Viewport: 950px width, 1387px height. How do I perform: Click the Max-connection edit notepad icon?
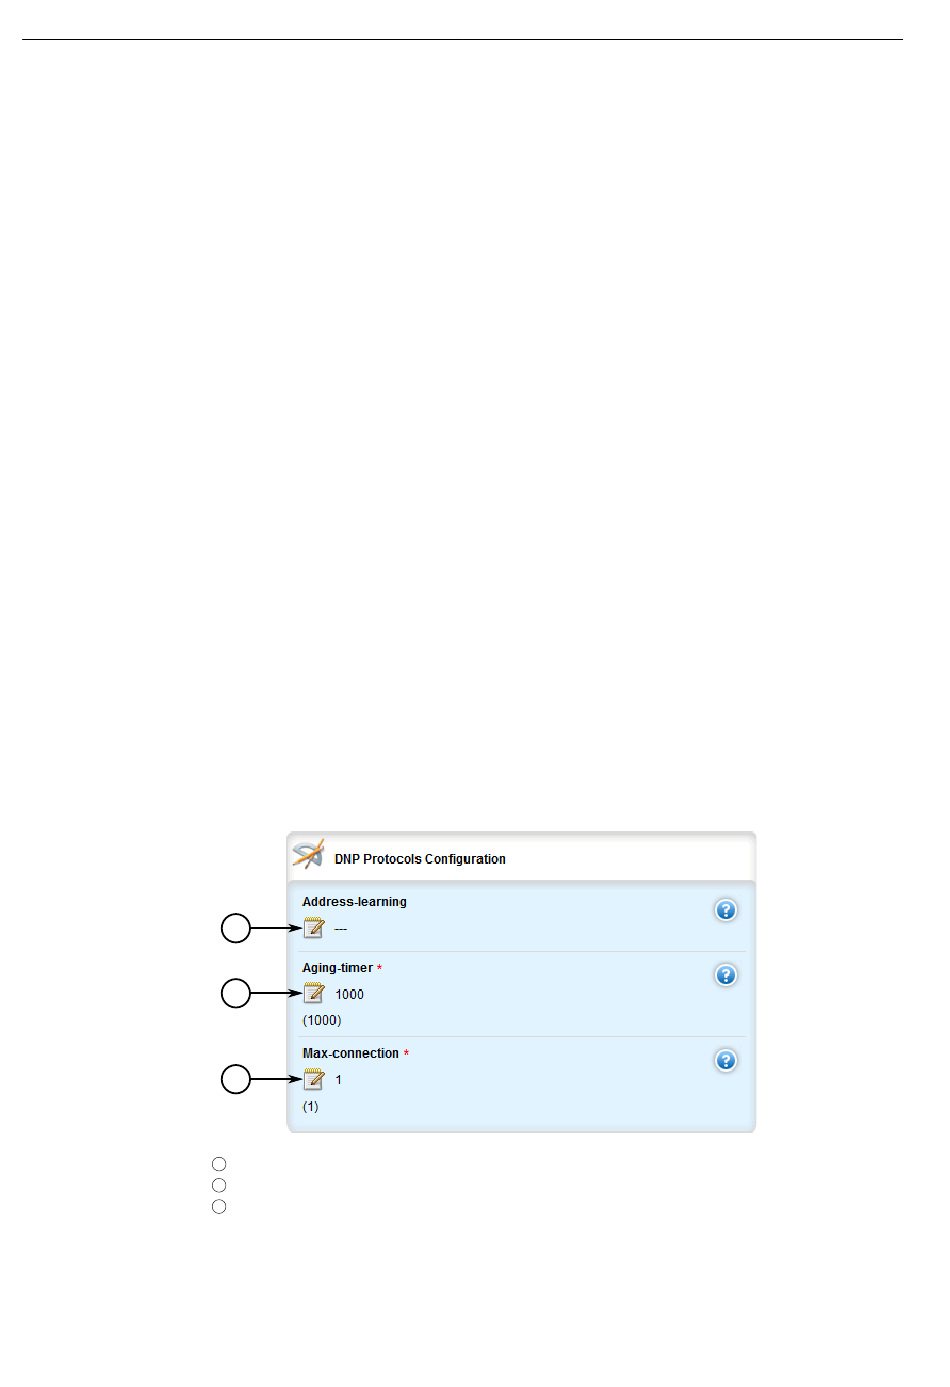click(x=313, y=1079)
